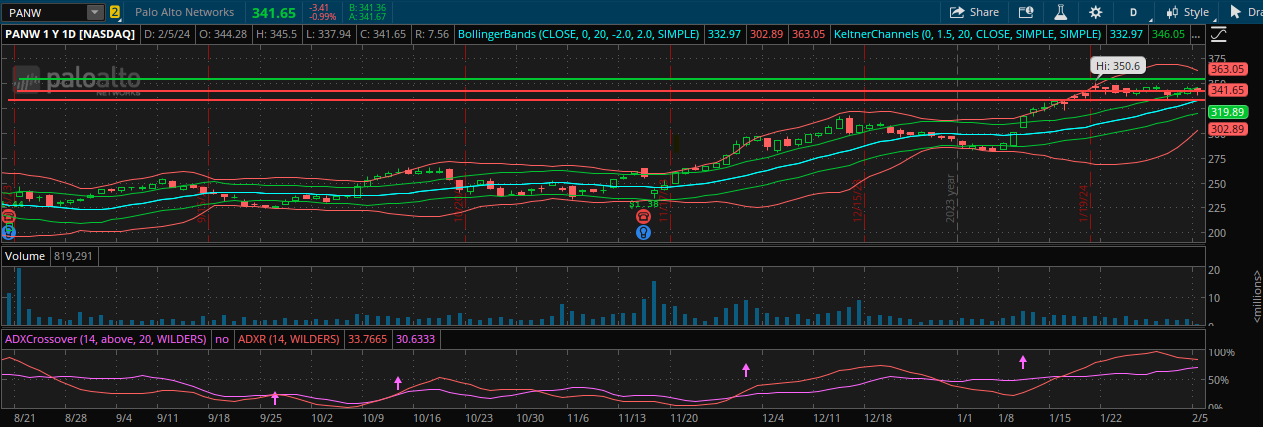
Task: Click the ADX crossover arrow after 10/9
Action: tap(398, 382)
